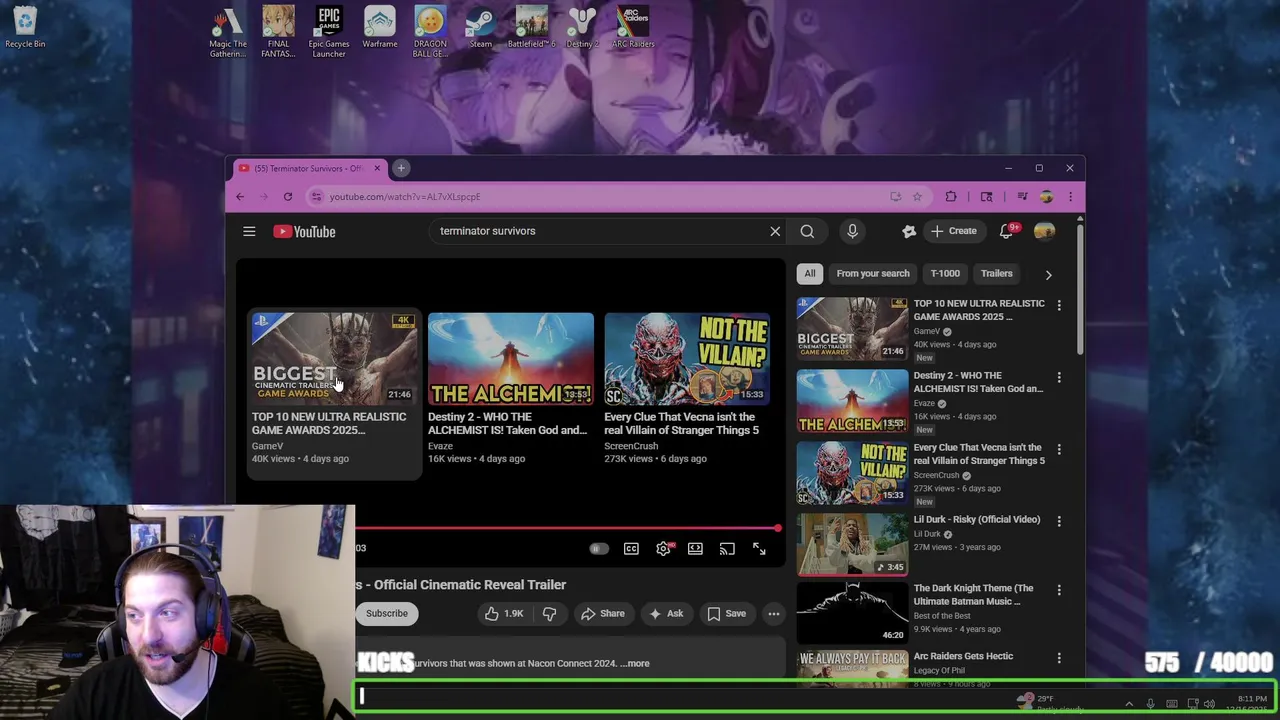
Task: Open the taskbar clock showing 8:11 PM
Action: [1252, 704]
